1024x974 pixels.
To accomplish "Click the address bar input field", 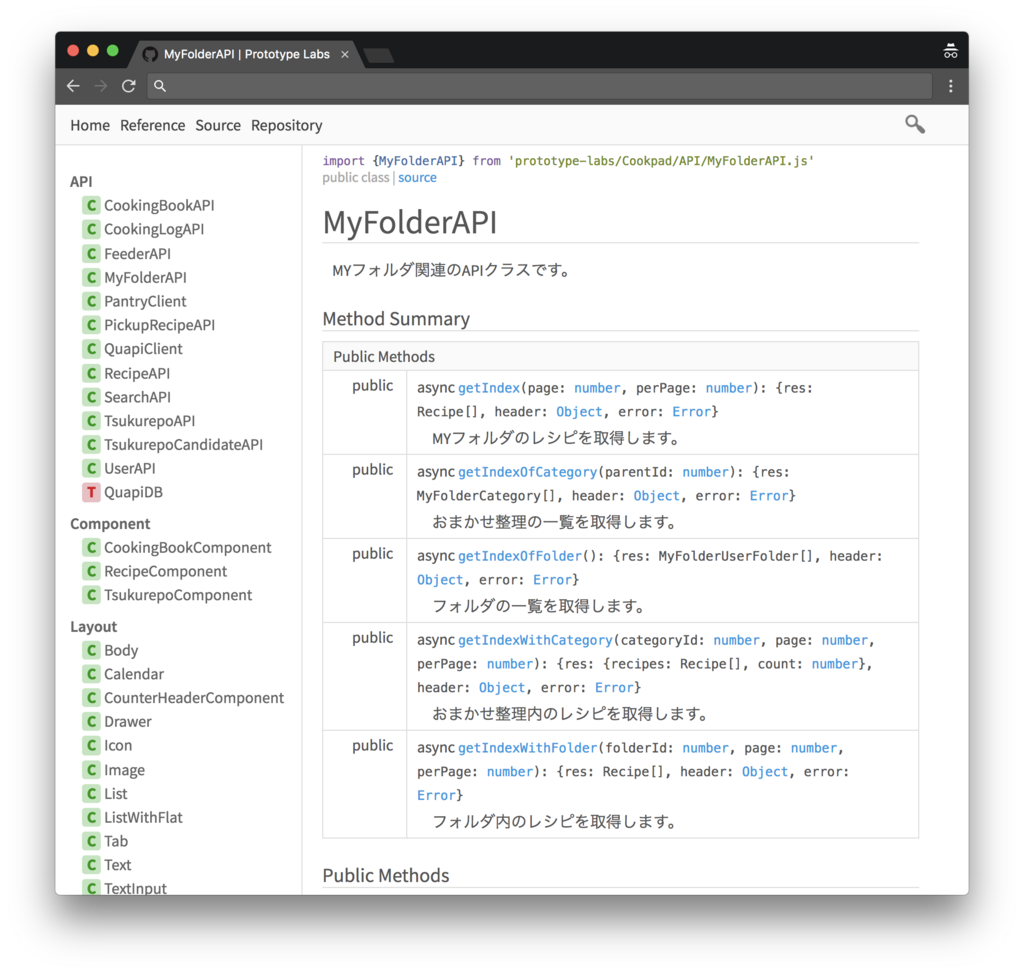I will [539, 86].
